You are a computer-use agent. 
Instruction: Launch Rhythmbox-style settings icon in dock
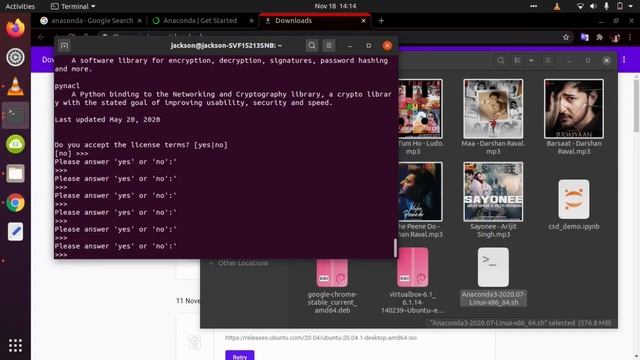click(16, 57)
